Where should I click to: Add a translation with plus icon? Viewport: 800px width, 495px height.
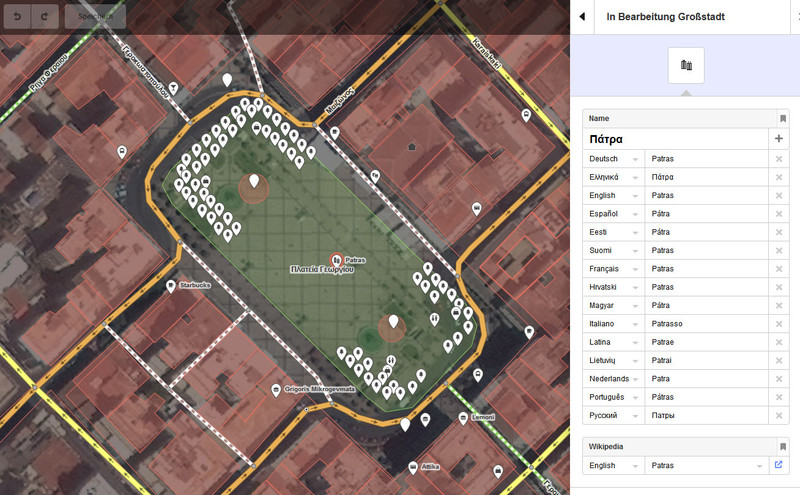click(779, 139)
